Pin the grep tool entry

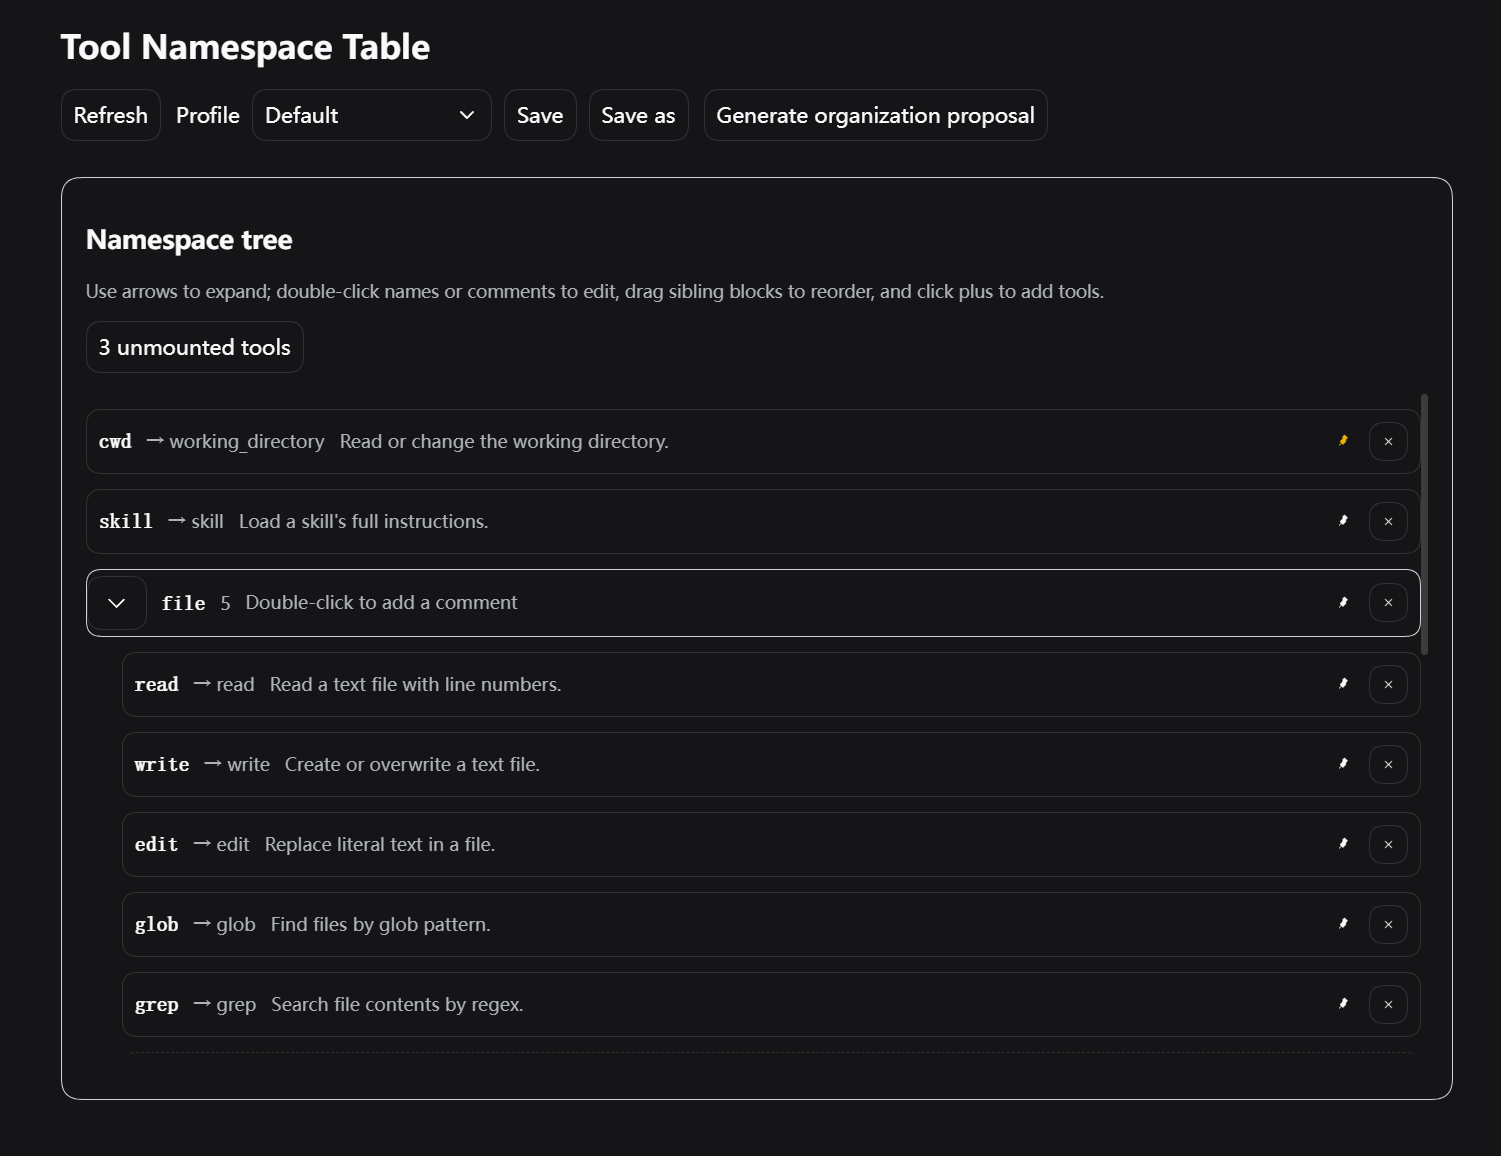[1343, 1004]
